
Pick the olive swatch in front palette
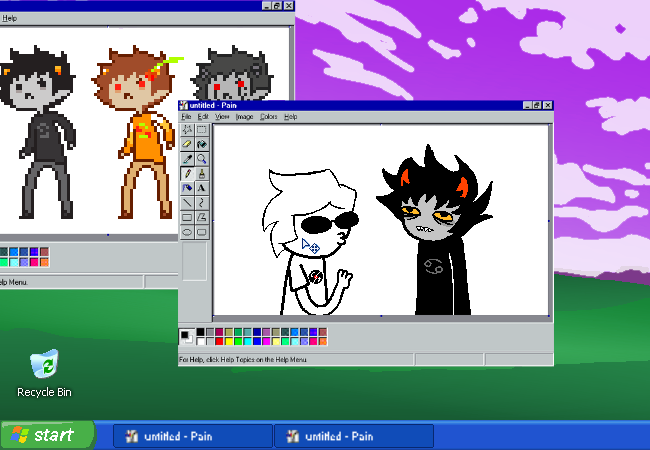click(x=229, y=332)
